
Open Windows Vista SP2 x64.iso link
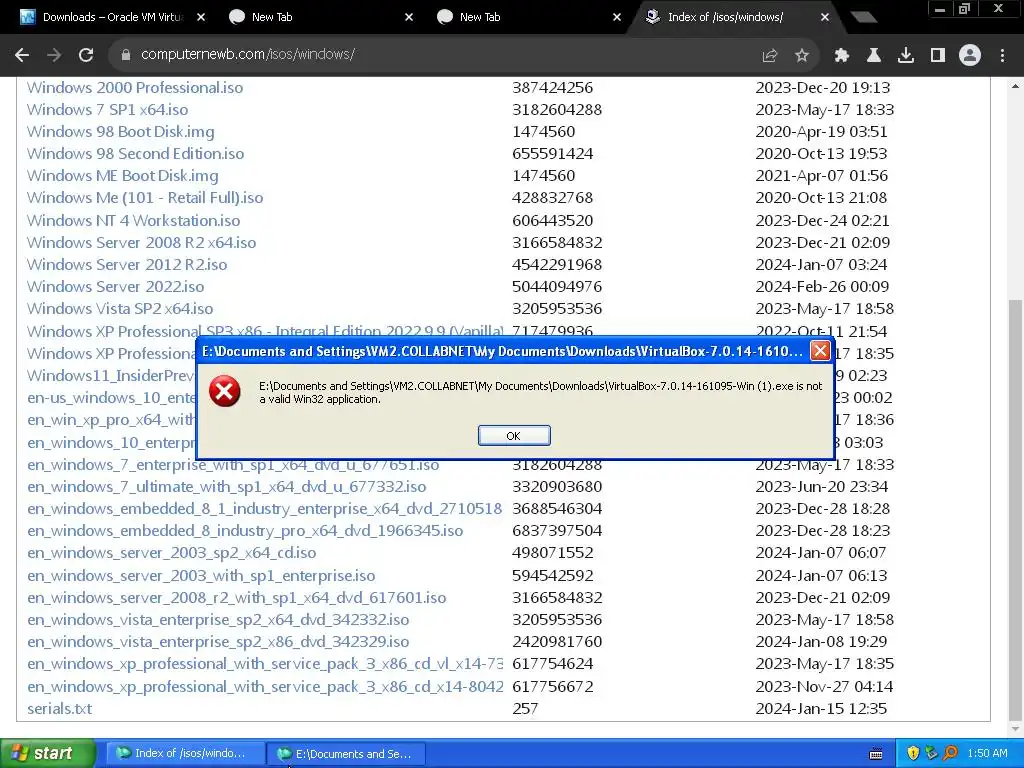click(120, 309)
